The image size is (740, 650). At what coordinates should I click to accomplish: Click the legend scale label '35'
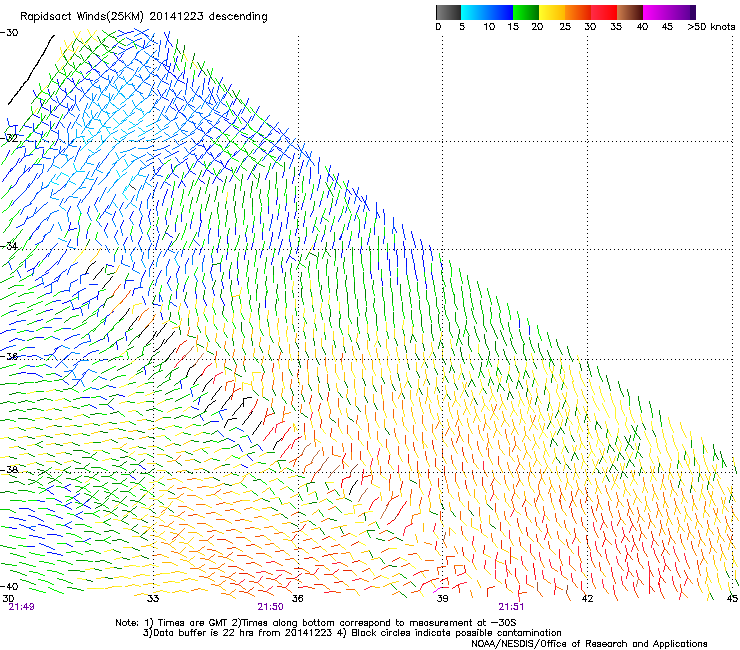(x=616, y=27)
